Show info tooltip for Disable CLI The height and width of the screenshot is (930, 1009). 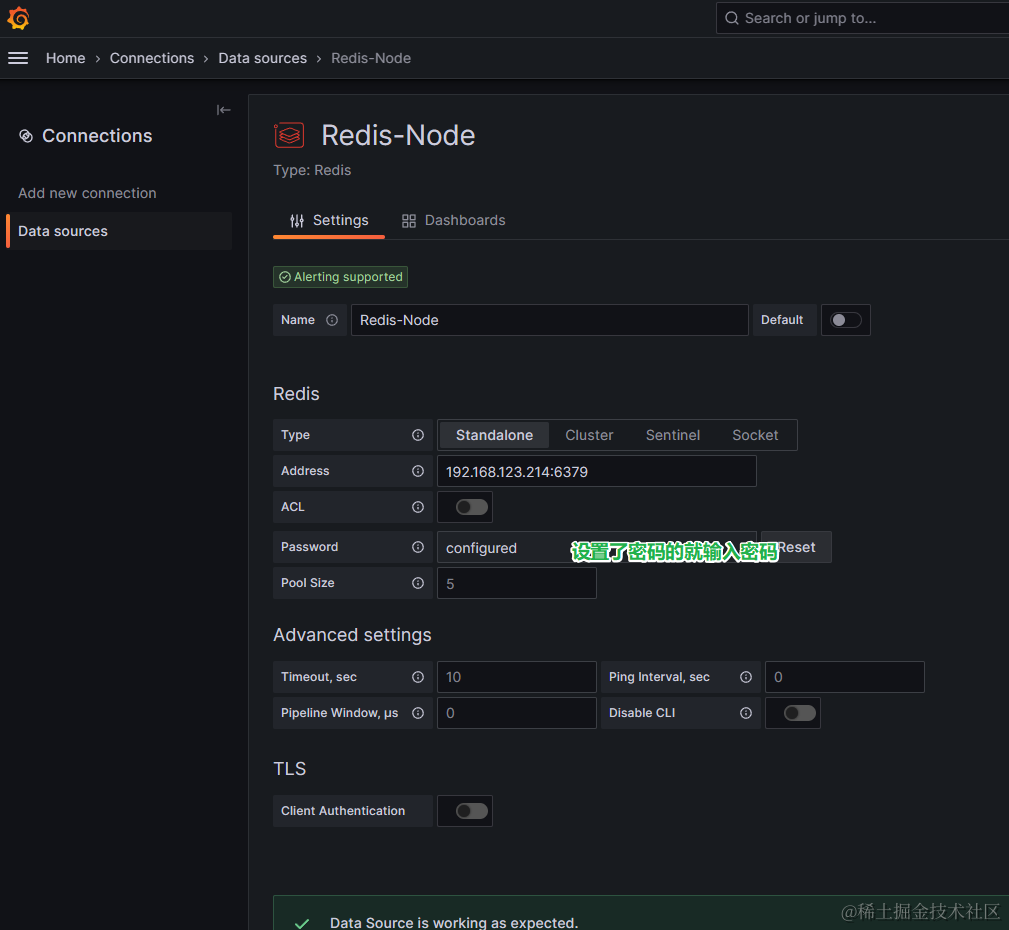click(746, 713)
